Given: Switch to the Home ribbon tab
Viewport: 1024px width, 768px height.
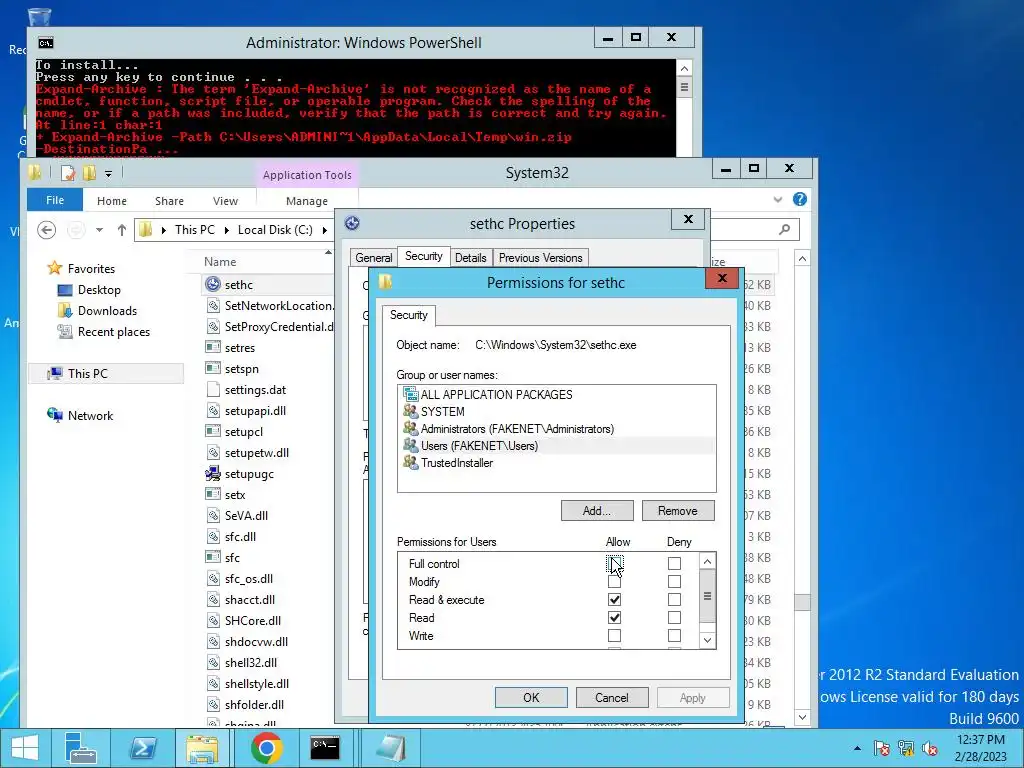Looking at the screenshot, I should click(112, 201).
